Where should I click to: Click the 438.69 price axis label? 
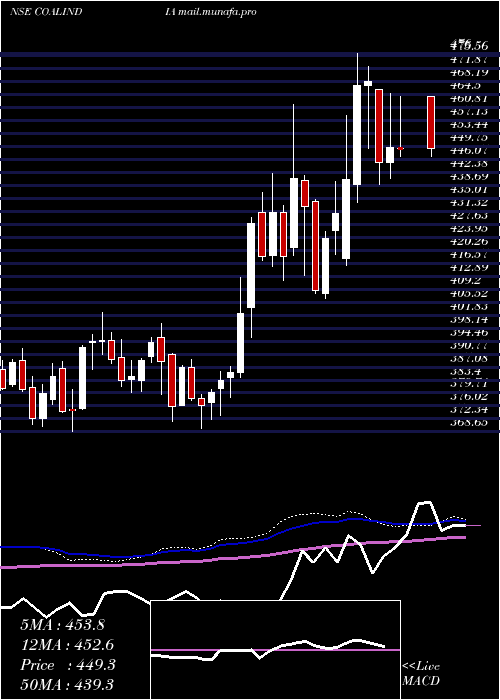pyautogui.click(x=469, y=178)
